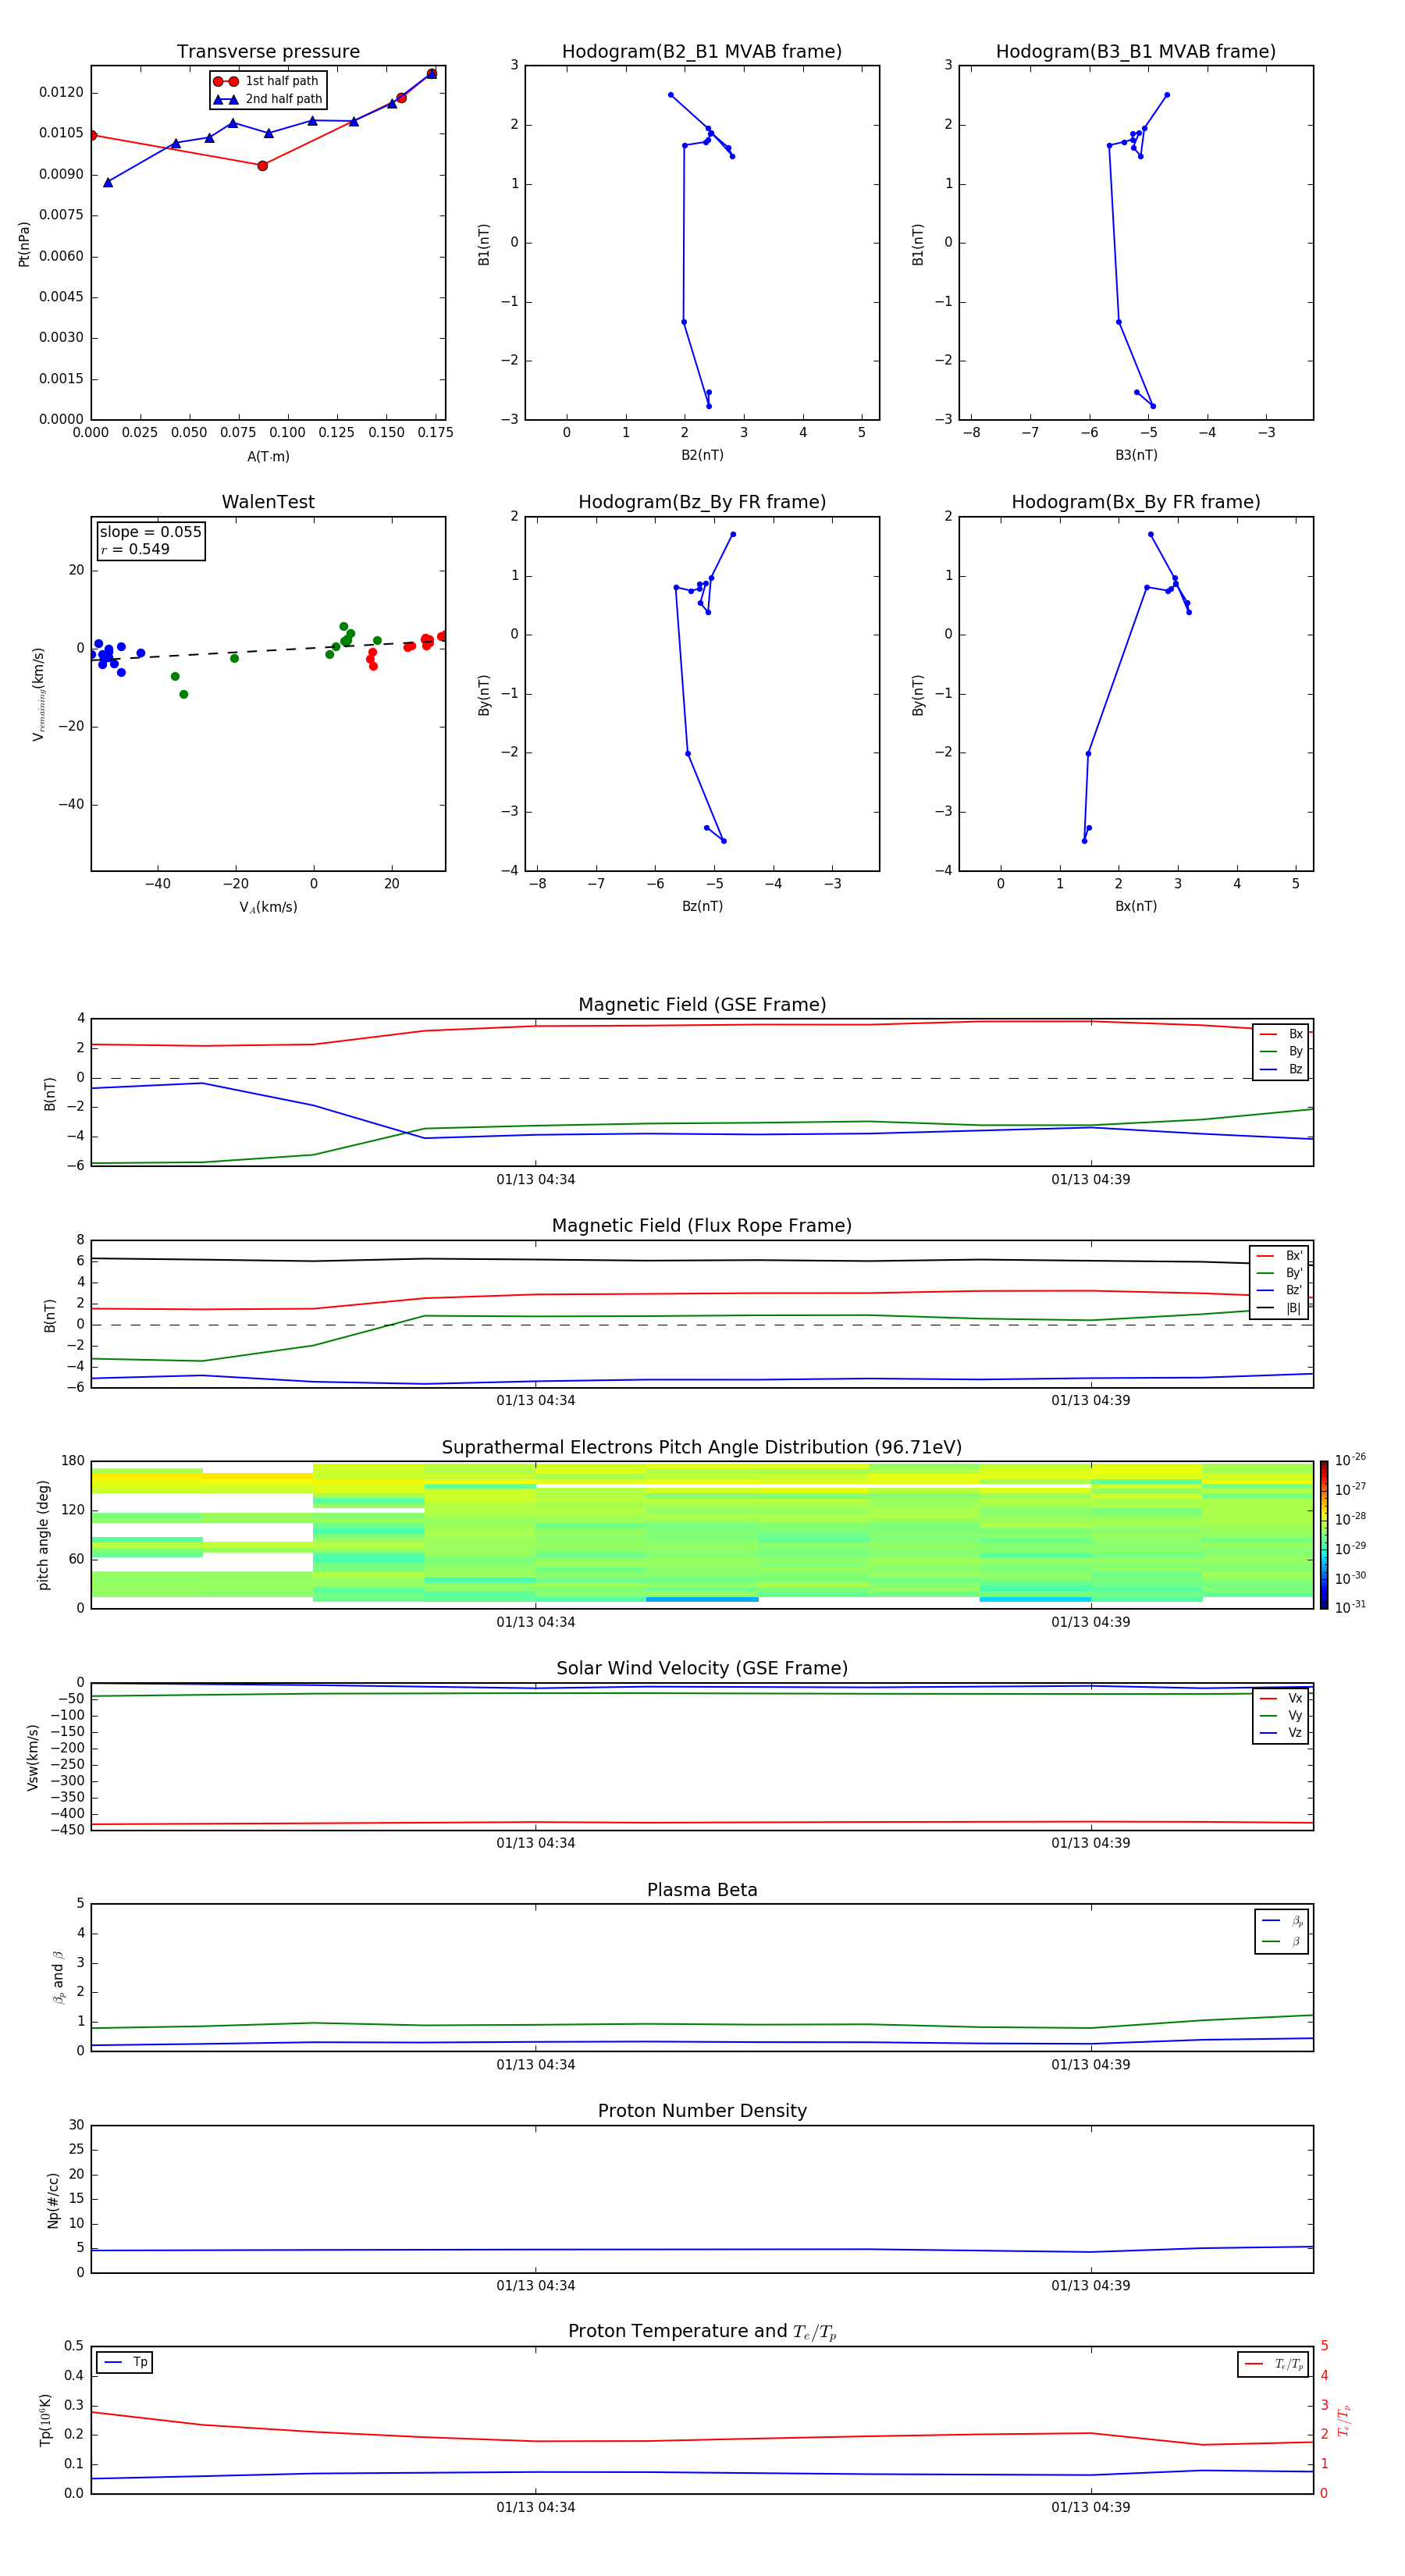This screenshot has width=1405, height=2576.
Task: Click the 'B3(nT)' x-axis label
Action: 1136,455
